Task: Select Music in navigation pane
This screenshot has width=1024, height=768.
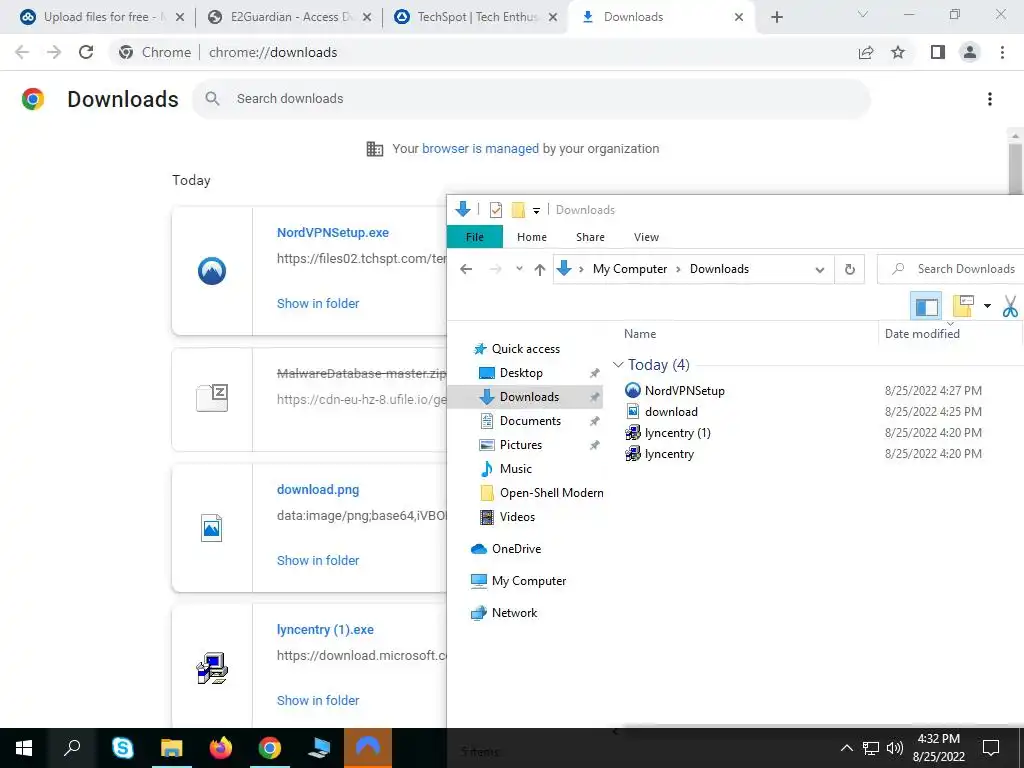Action: coord(515,469)
